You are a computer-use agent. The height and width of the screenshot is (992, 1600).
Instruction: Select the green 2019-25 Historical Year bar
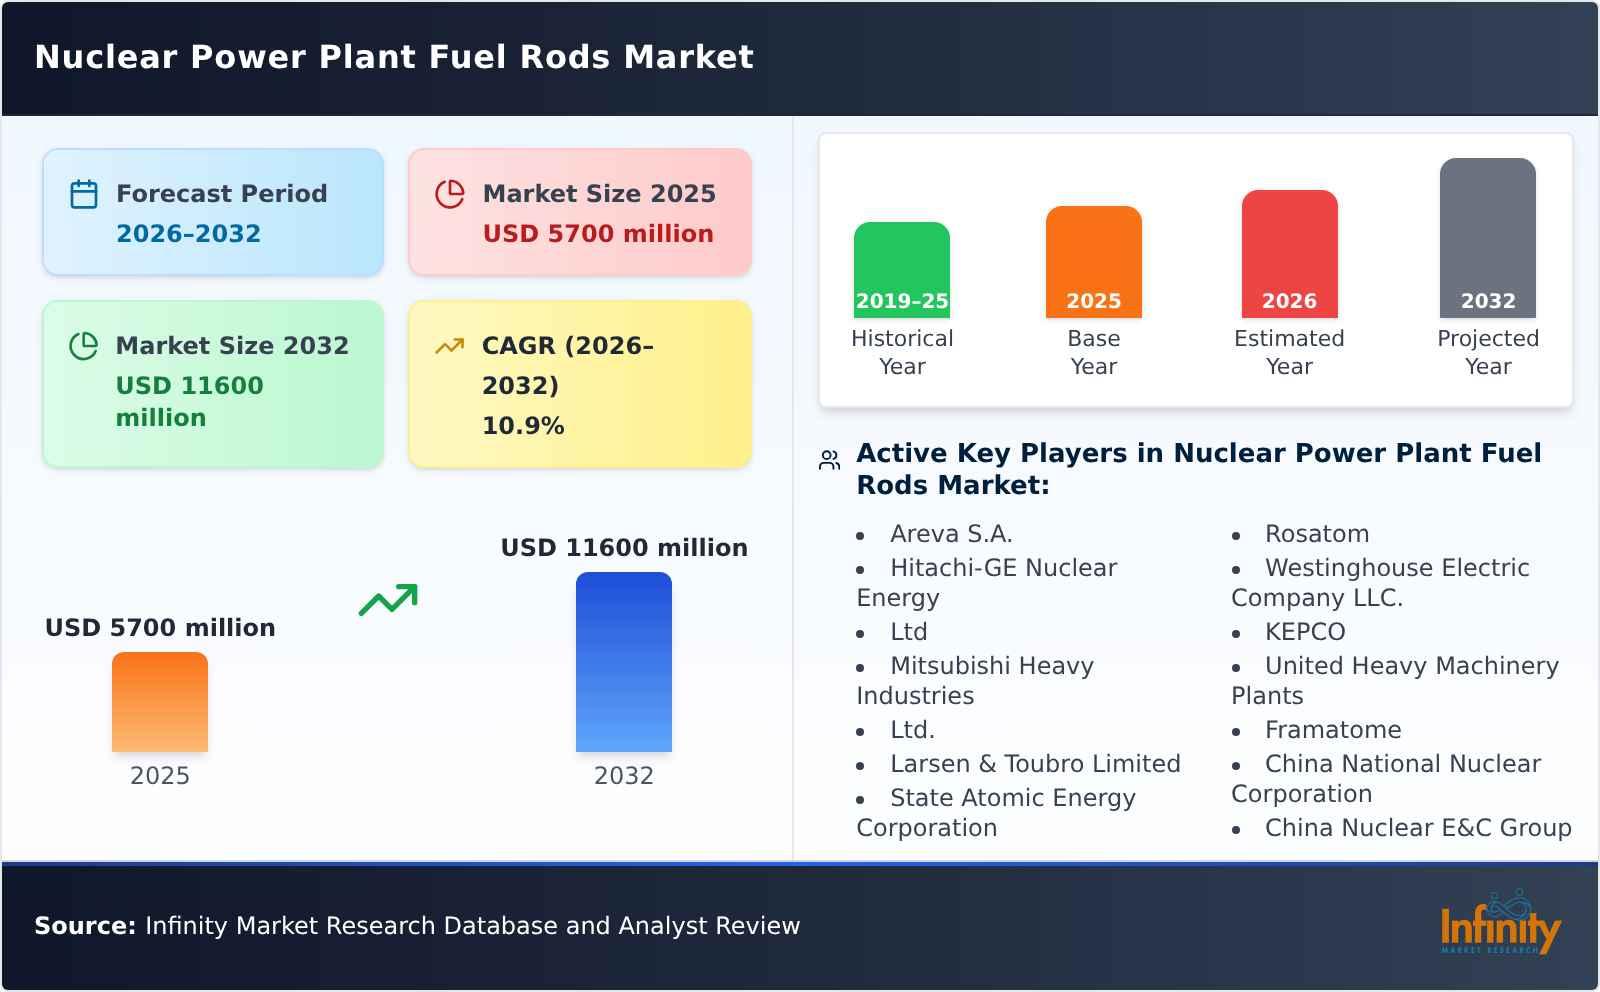[902, 270]
